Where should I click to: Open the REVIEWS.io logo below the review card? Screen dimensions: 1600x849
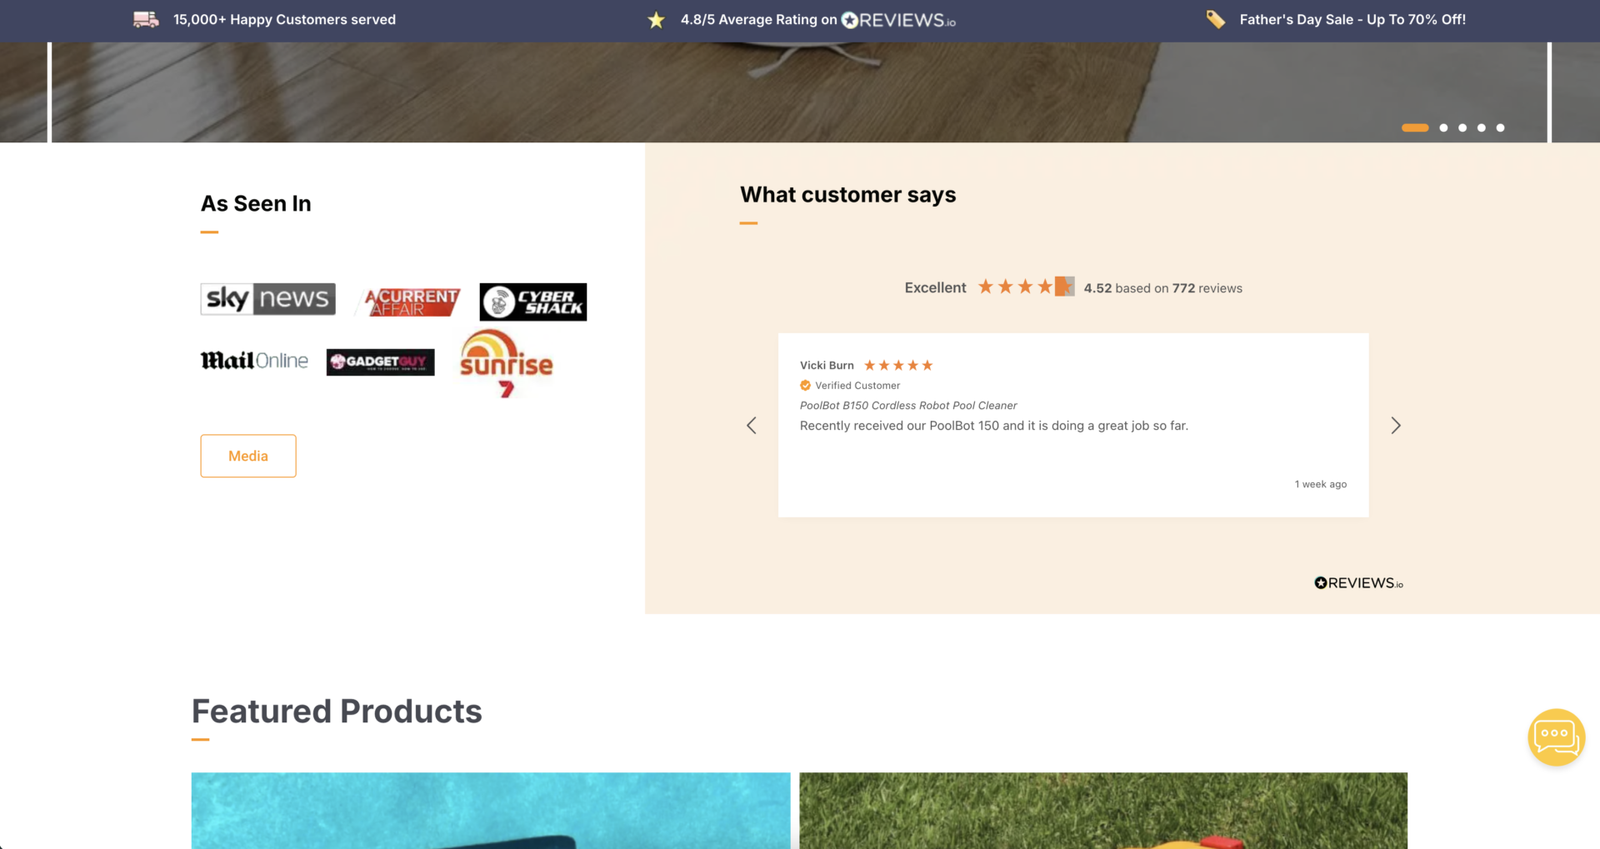click(1358, 583)
